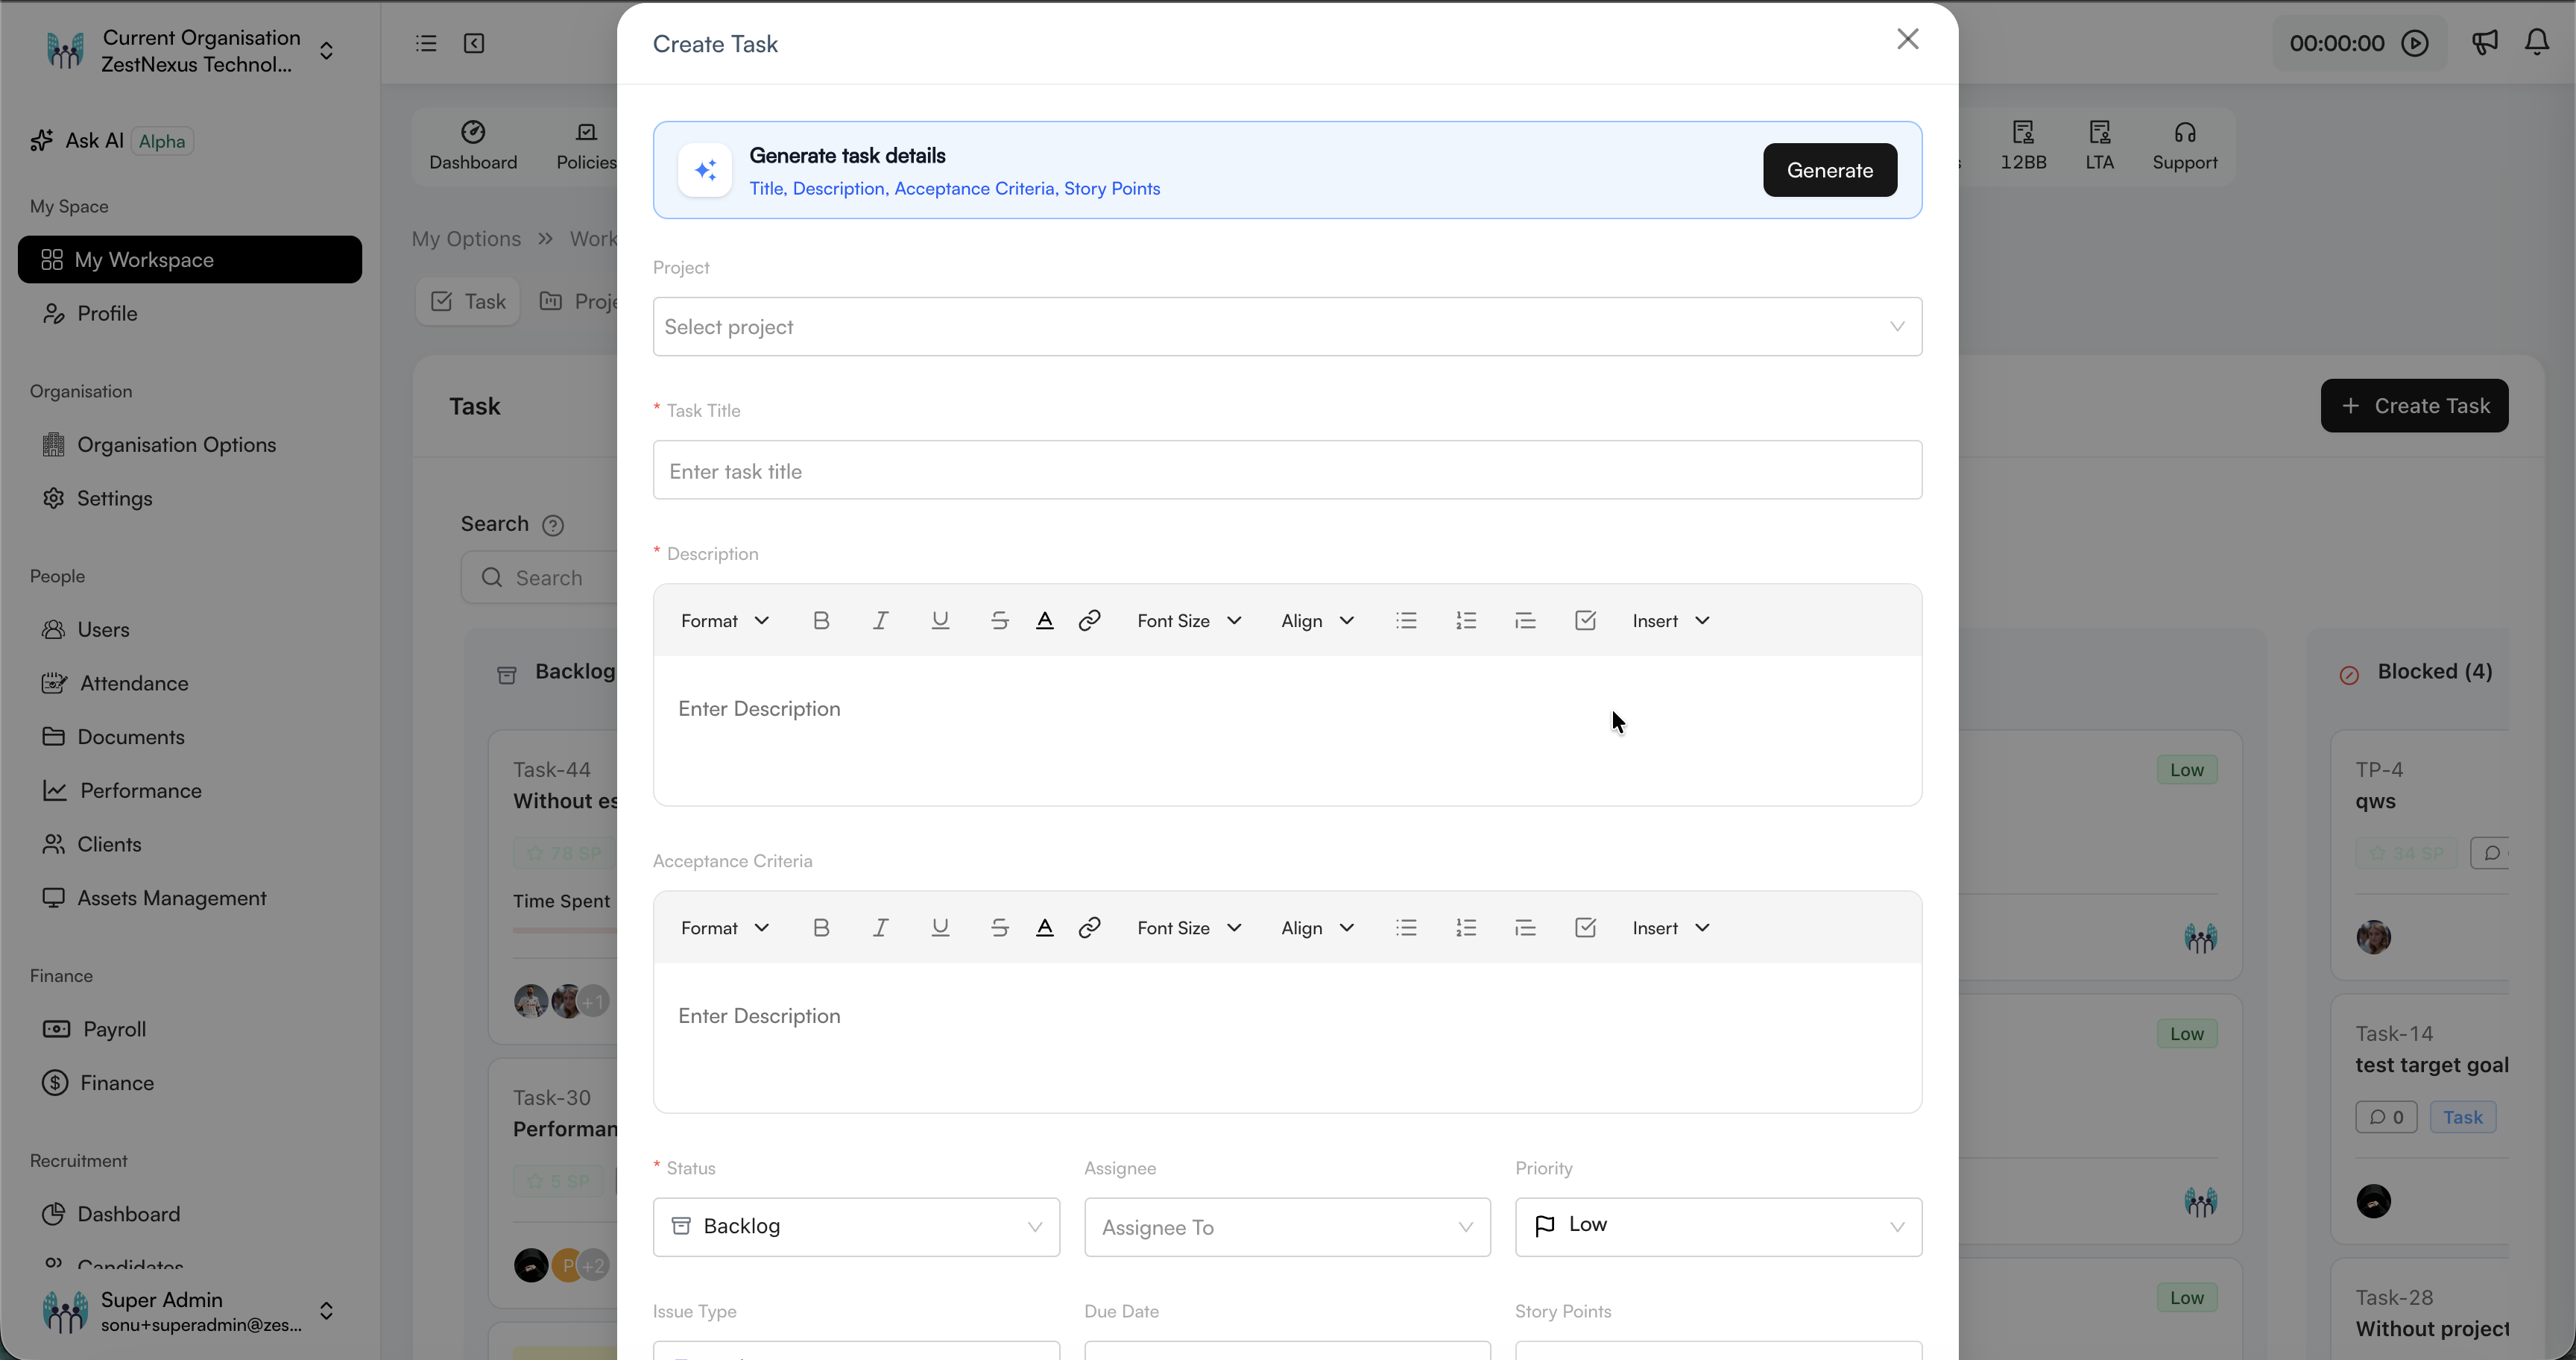The width and height of the screenshot is (2576, 1360).
Task: Open the Priority Low dropdown
Action: pyautogui.click(x=1718, y=1227)
